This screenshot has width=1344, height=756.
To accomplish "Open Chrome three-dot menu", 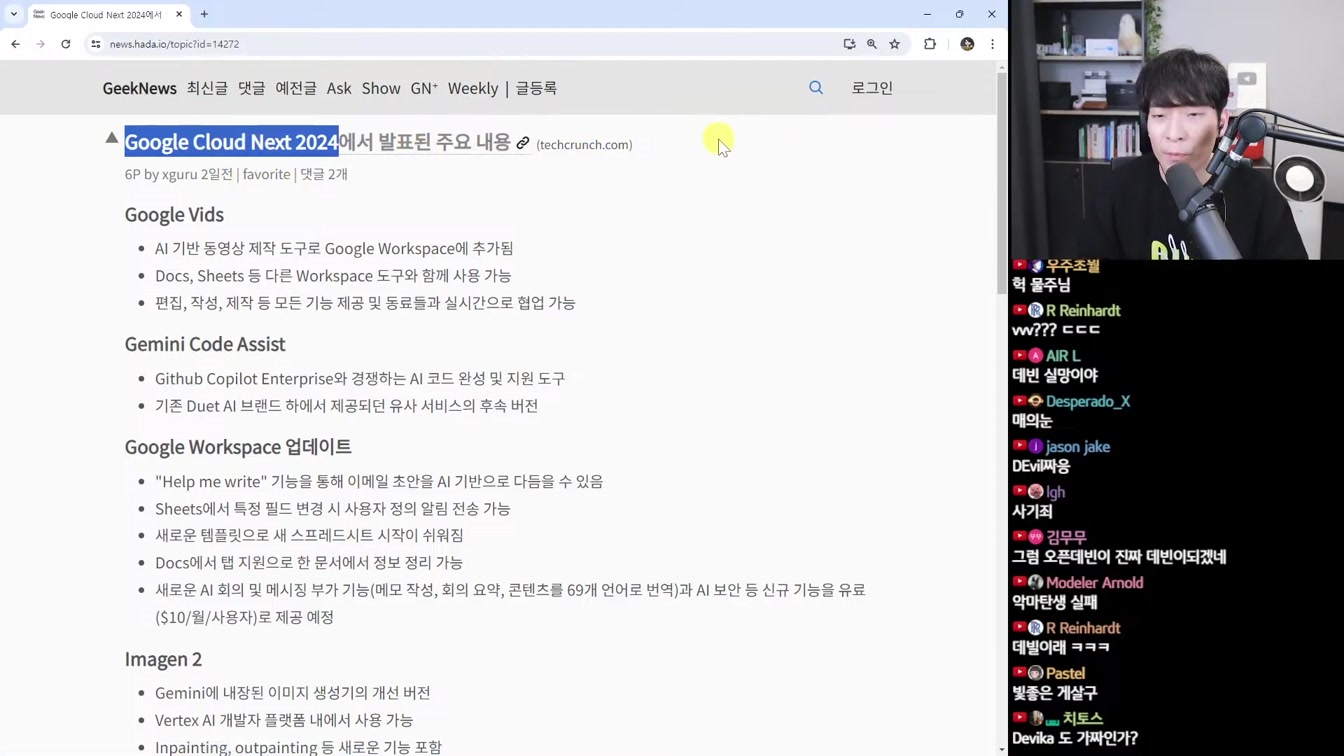I will click(992, 44).
